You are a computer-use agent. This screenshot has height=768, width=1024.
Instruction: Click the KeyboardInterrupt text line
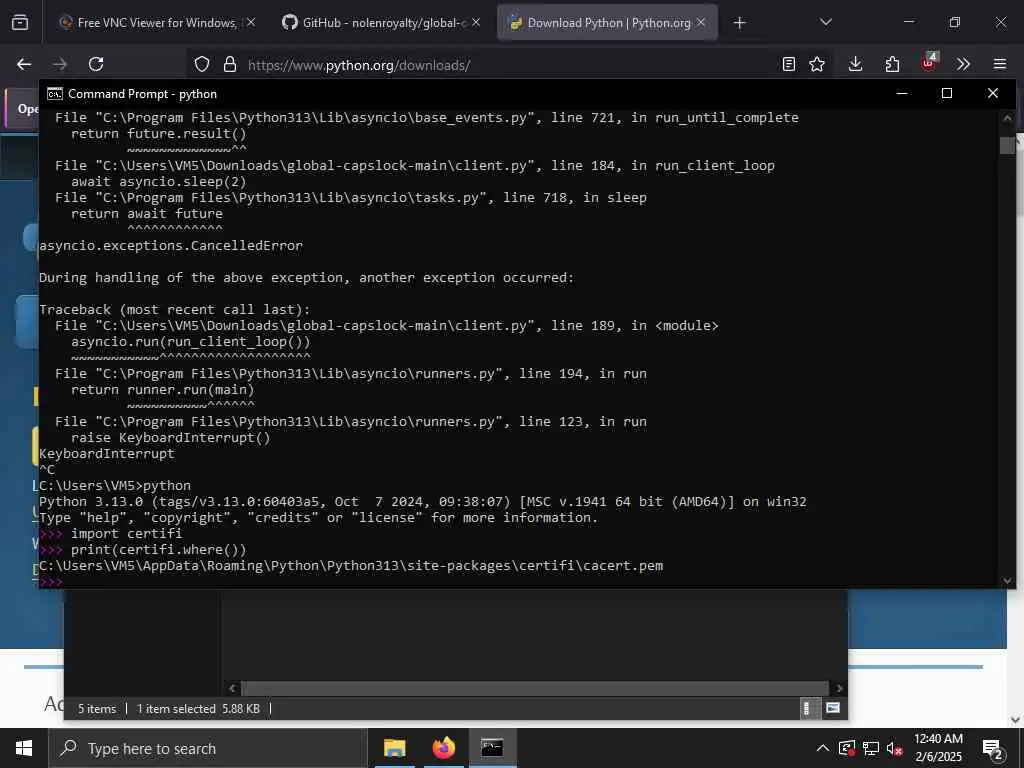pos(106,454)
